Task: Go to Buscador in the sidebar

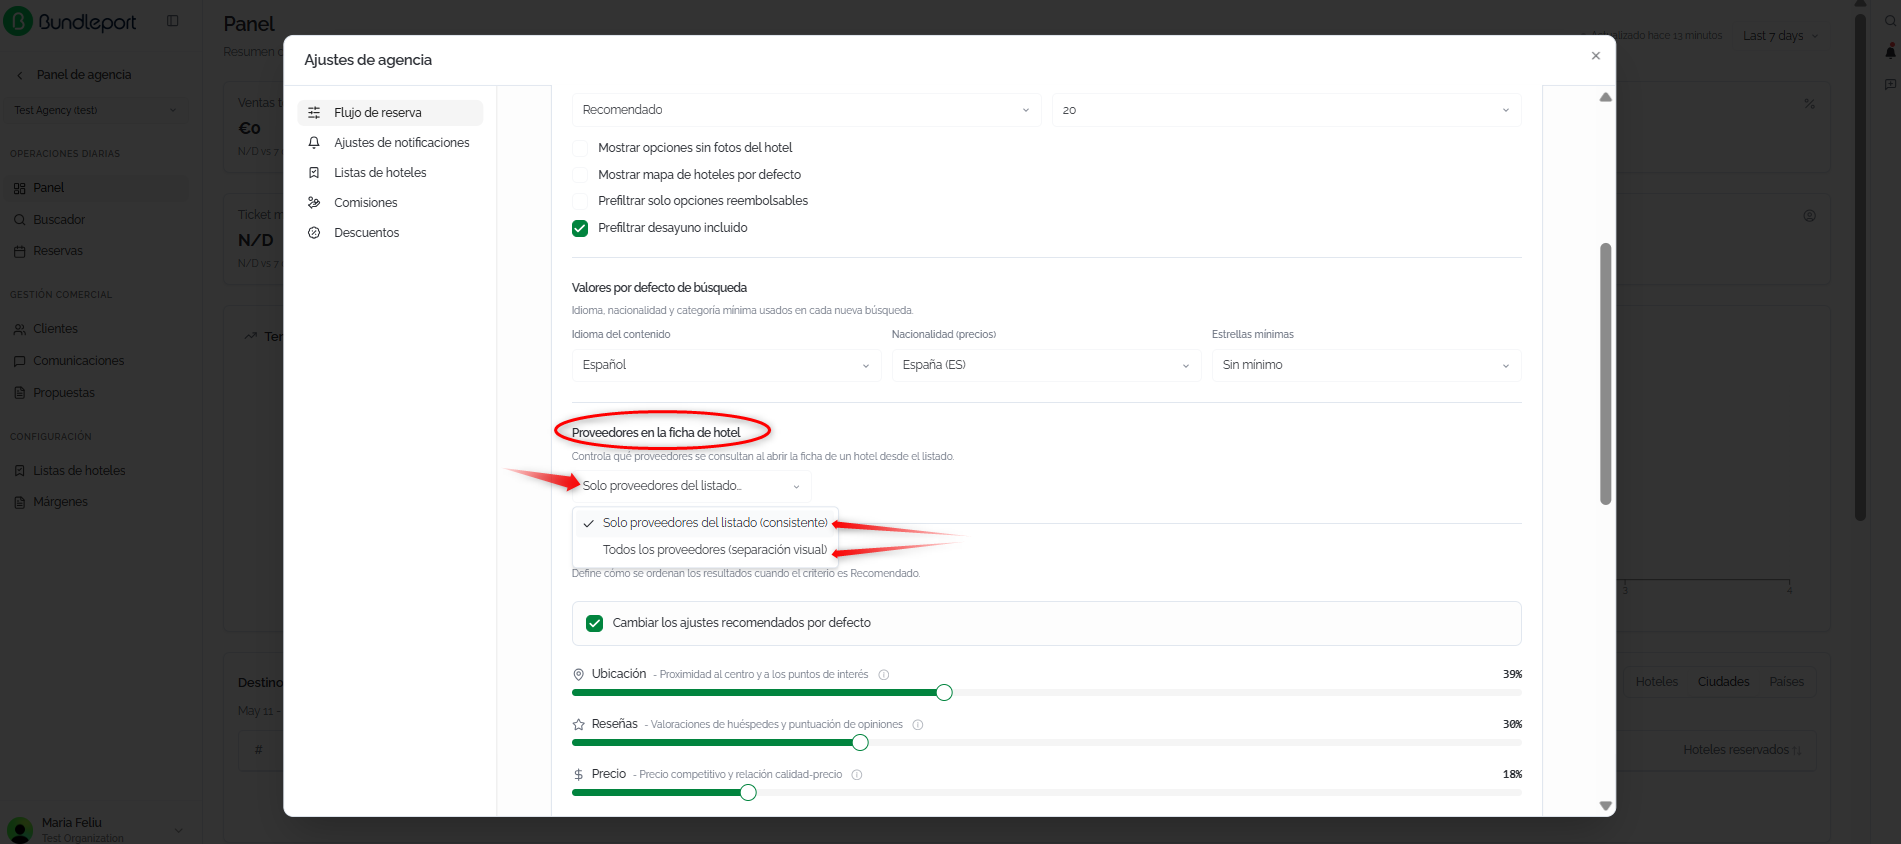Action: coord(95,220)
